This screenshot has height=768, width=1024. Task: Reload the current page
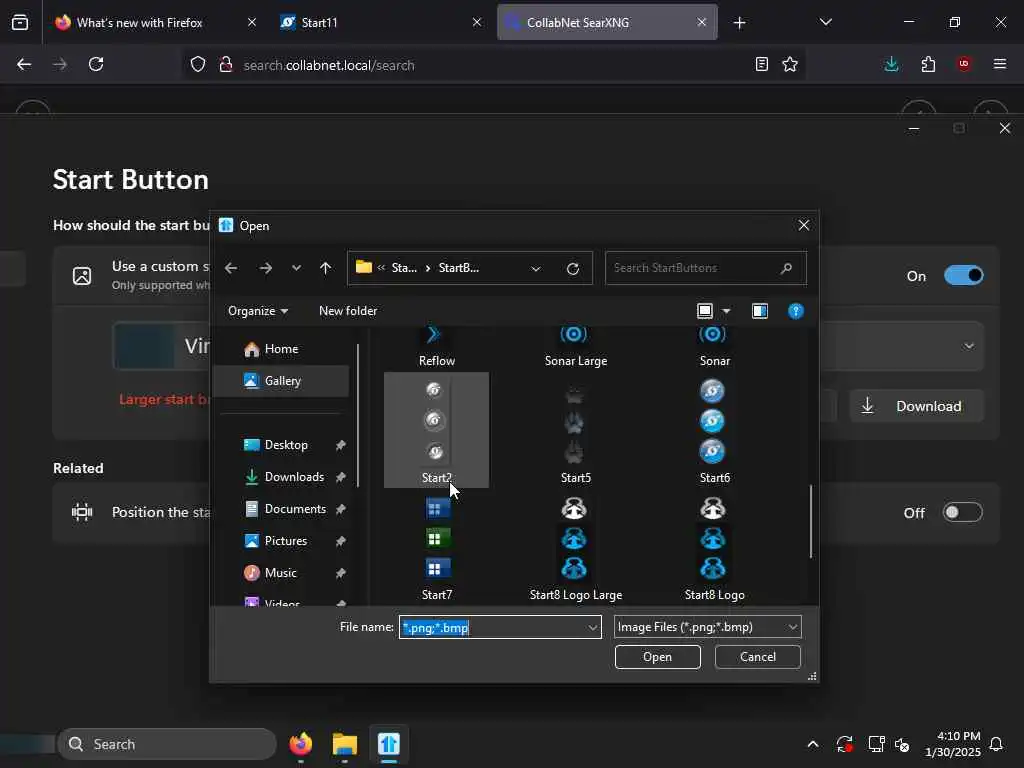tap(96, 64)
